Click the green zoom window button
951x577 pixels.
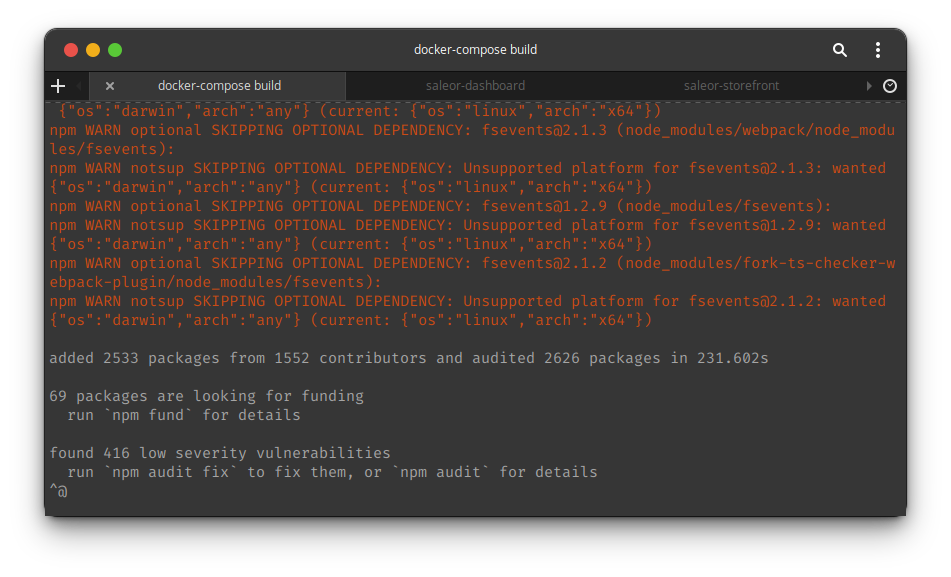click(115, 49)
